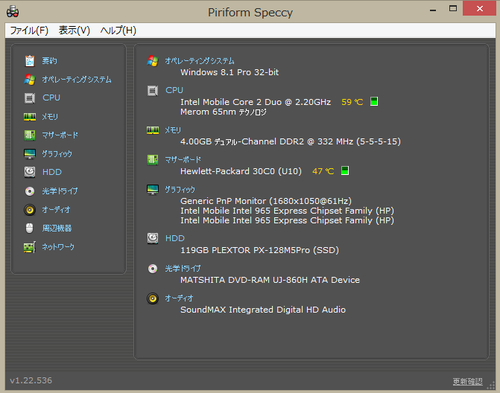This screenshot has height=393, width=500.
Task: Click the メモリ RAM icon in summary panel
Action: pos(153,130)
